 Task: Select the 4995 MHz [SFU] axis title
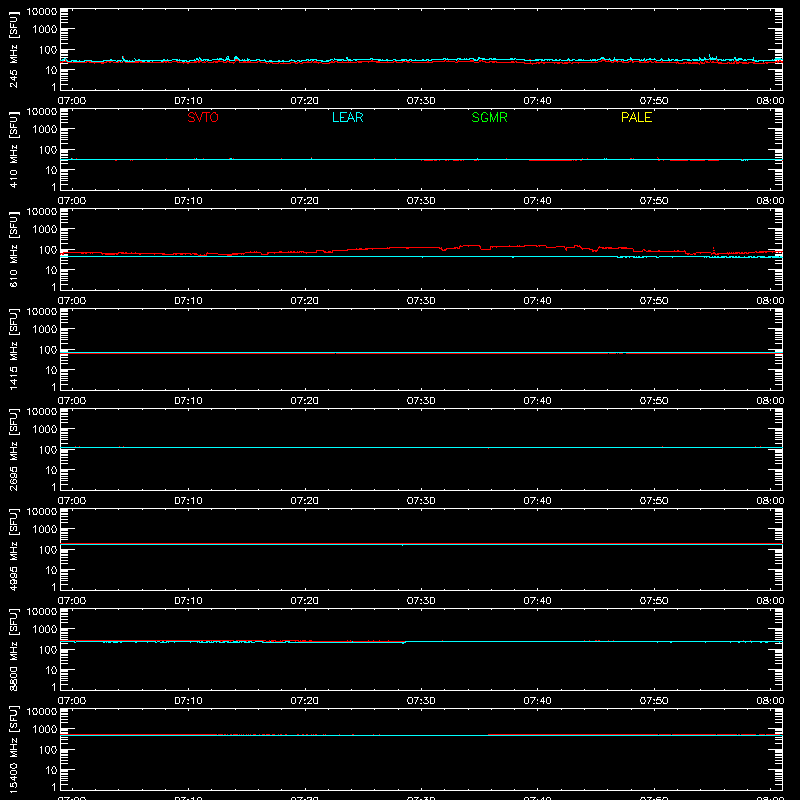coord(14,550)
